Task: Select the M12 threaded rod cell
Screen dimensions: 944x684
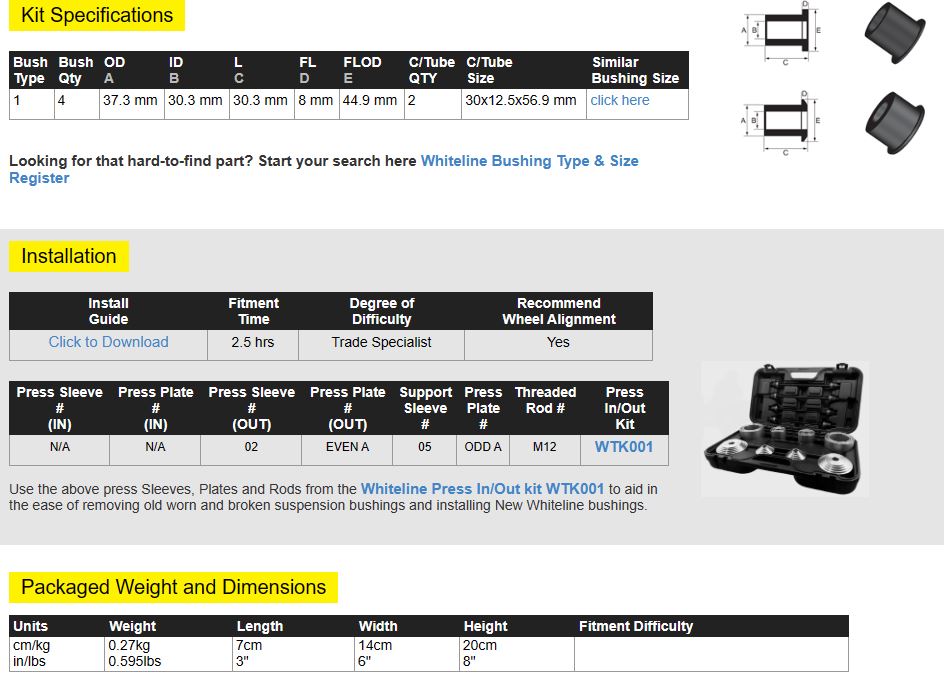Action: [544, 447]
